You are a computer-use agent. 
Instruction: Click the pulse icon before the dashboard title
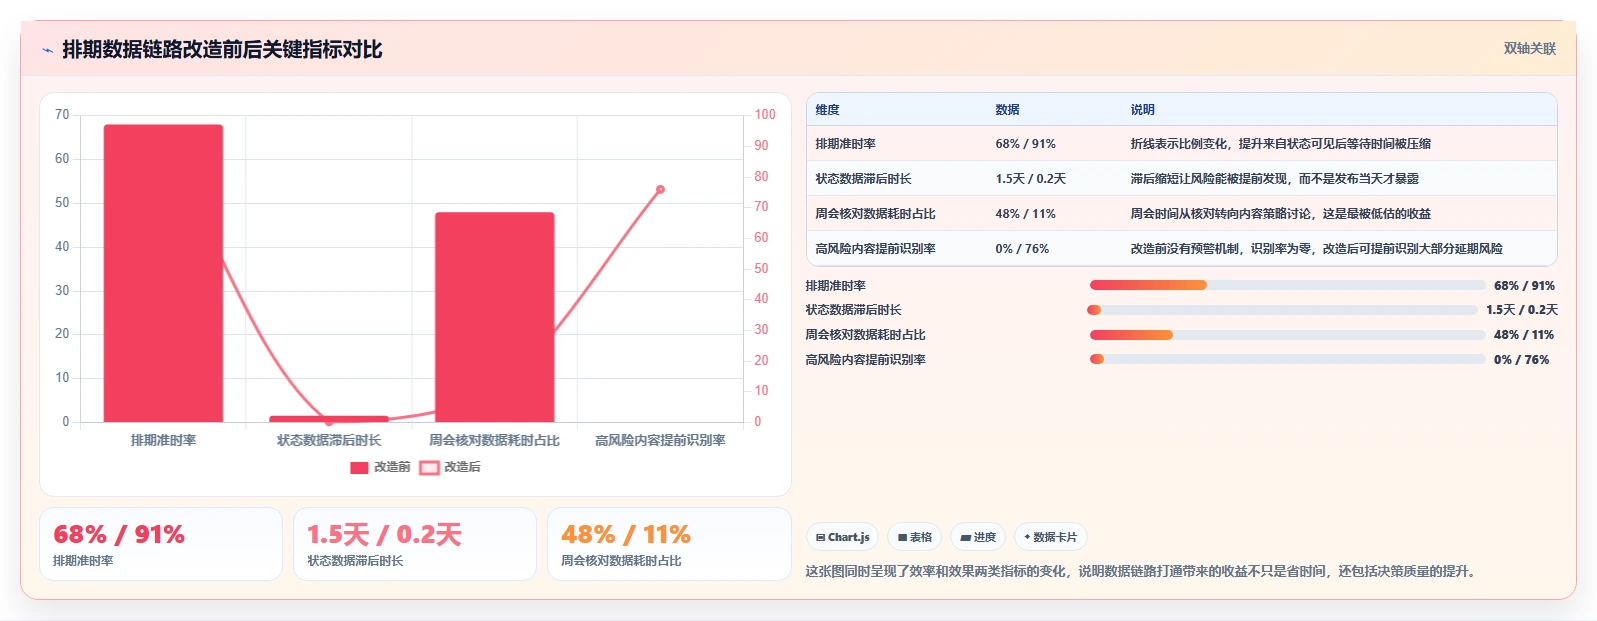pyautogui.click(x=47, y=50)
